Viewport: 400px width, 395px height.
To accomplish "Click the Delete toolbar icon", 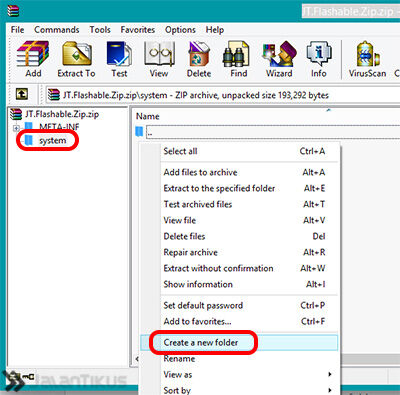I will 199,59.
